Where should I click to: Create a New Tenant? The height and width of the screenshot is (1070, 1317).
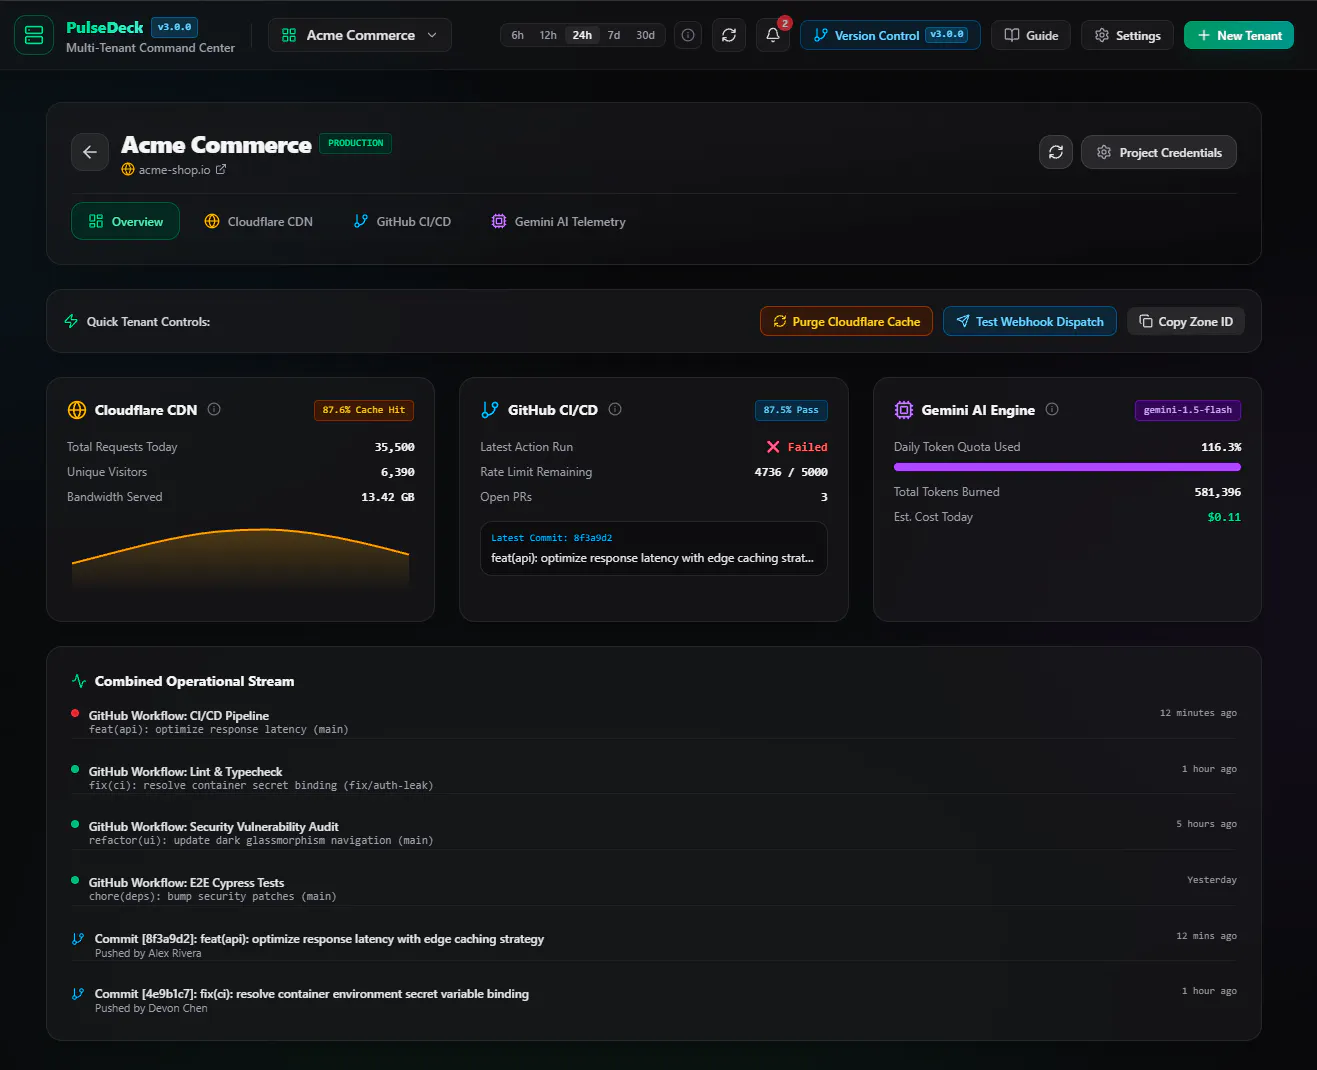coord(1239,35)
